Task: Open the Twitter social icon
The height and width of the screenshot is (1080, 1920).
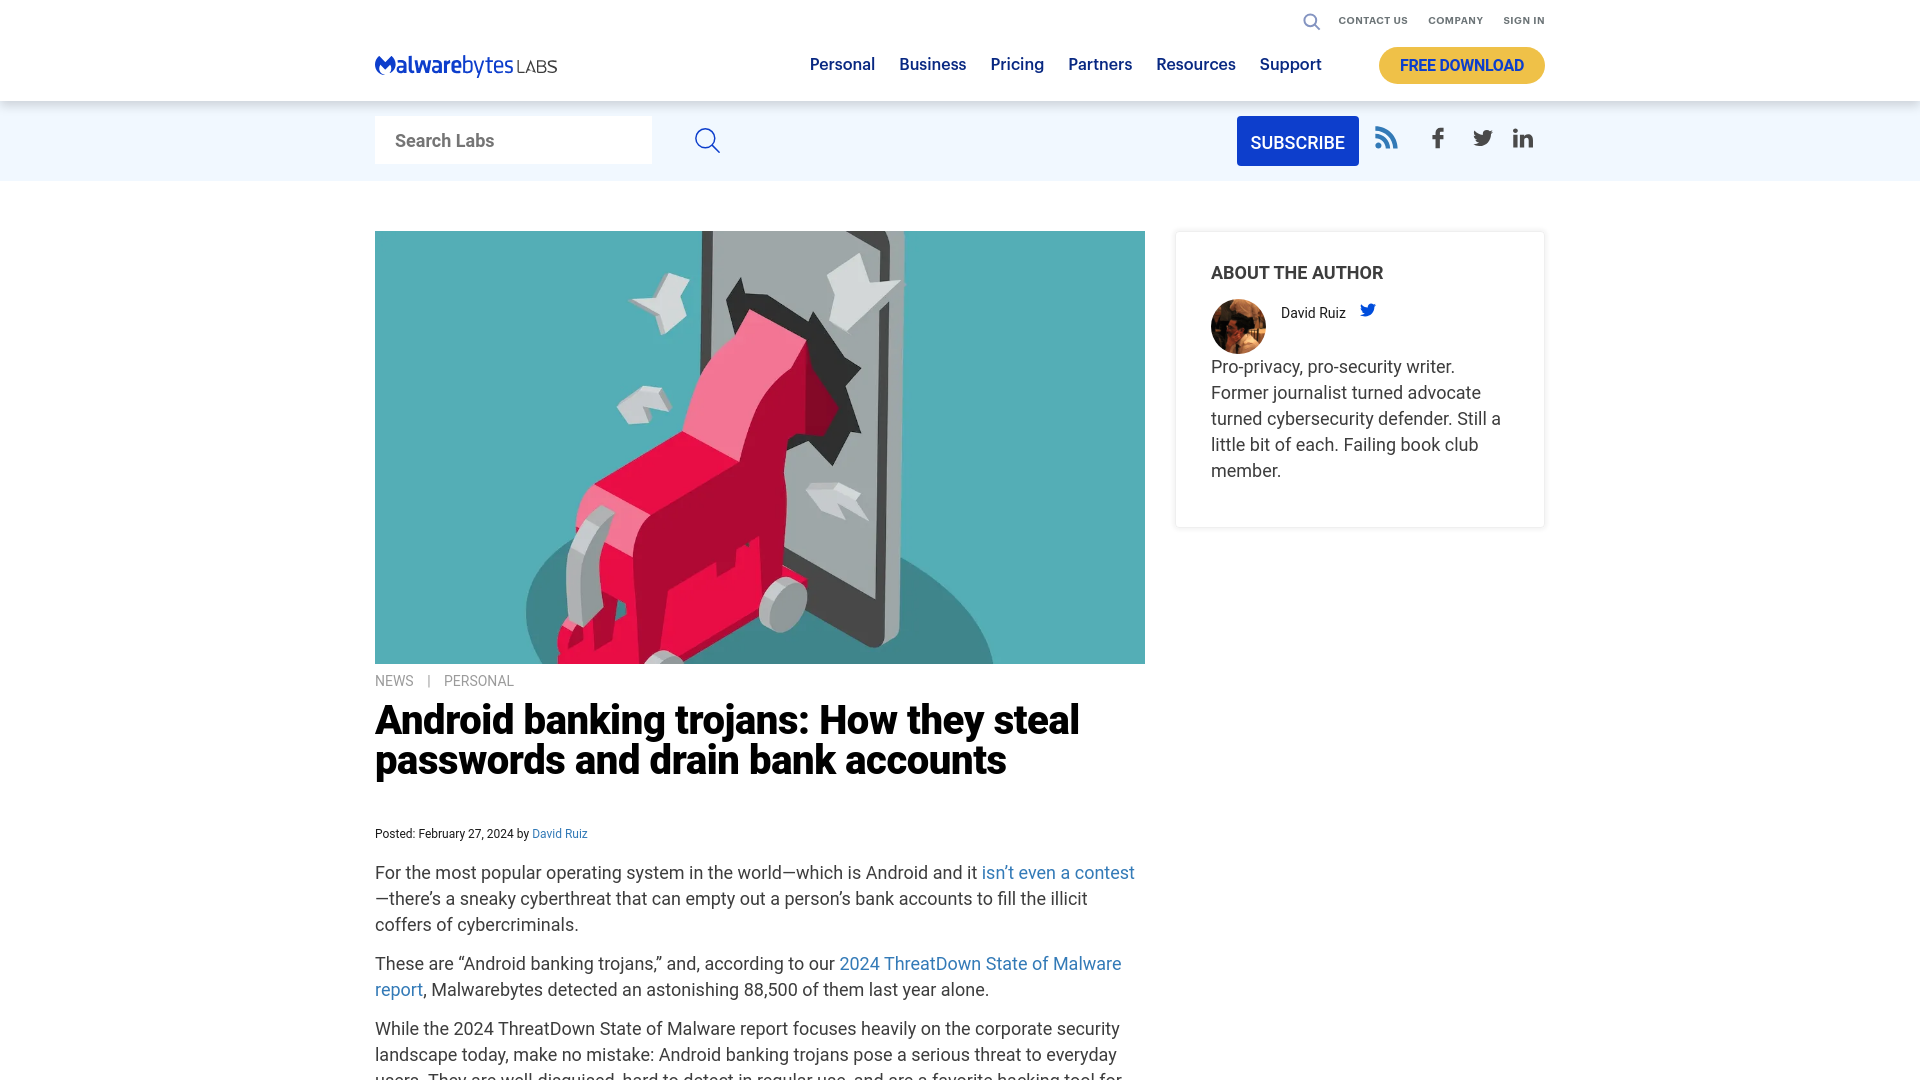Action: [1481, 137]
